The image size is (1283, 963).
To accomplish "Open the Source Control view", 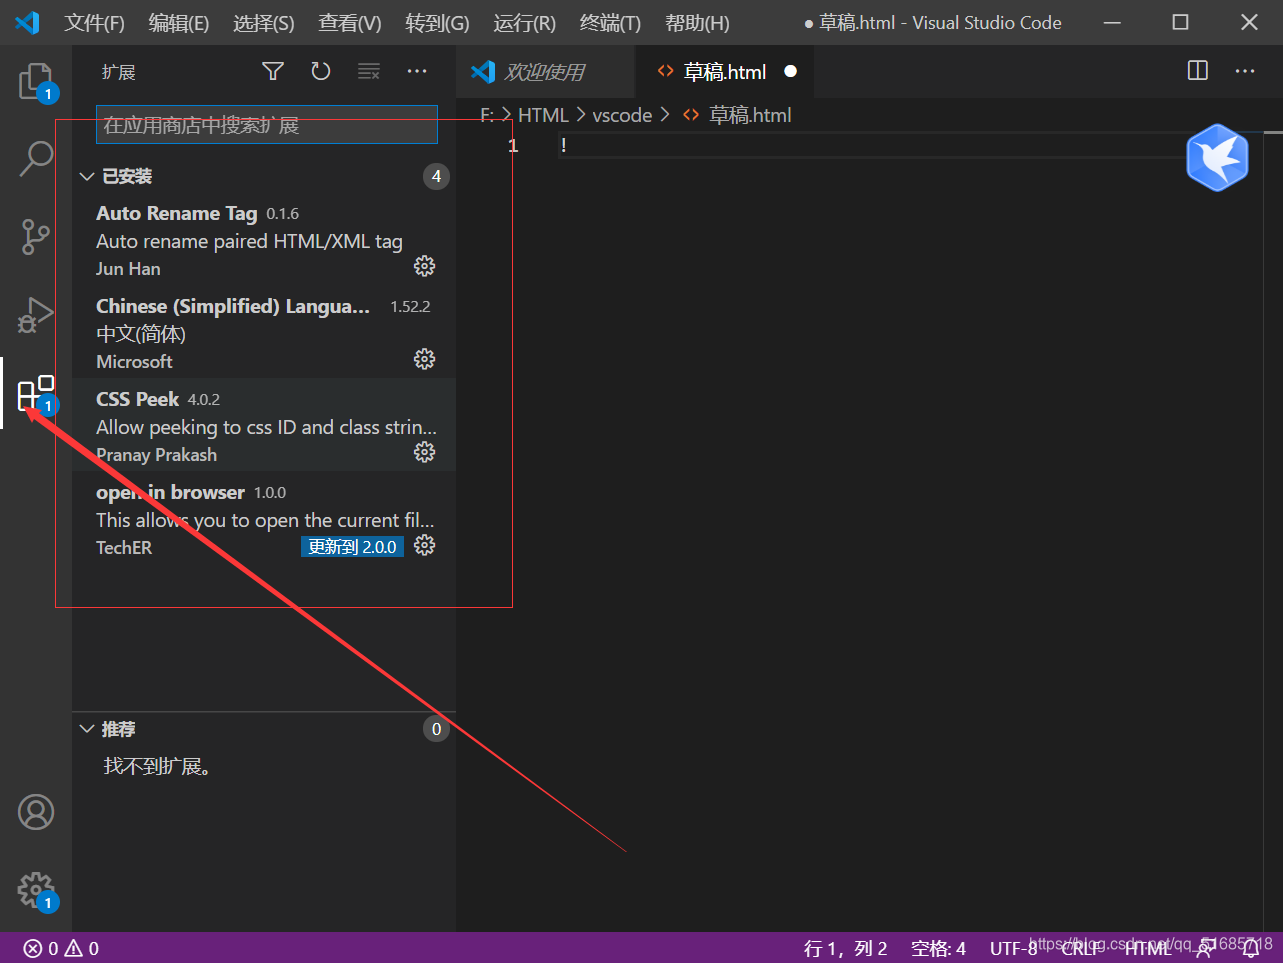I will [x=36, y=237].
